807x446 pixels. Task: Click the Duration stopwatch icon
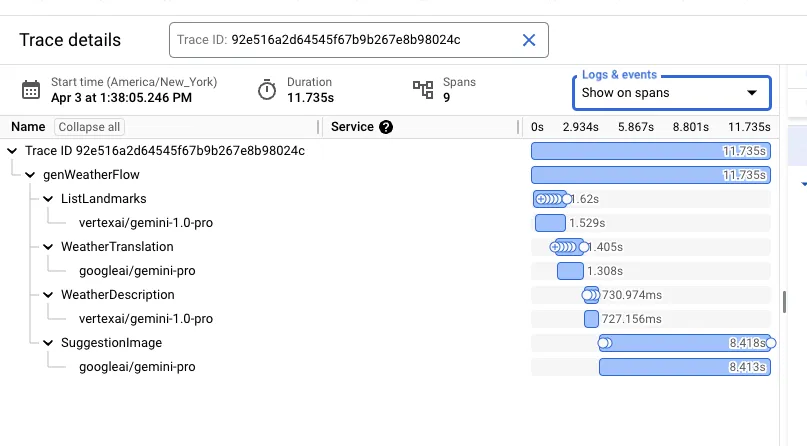pos(266,89)
